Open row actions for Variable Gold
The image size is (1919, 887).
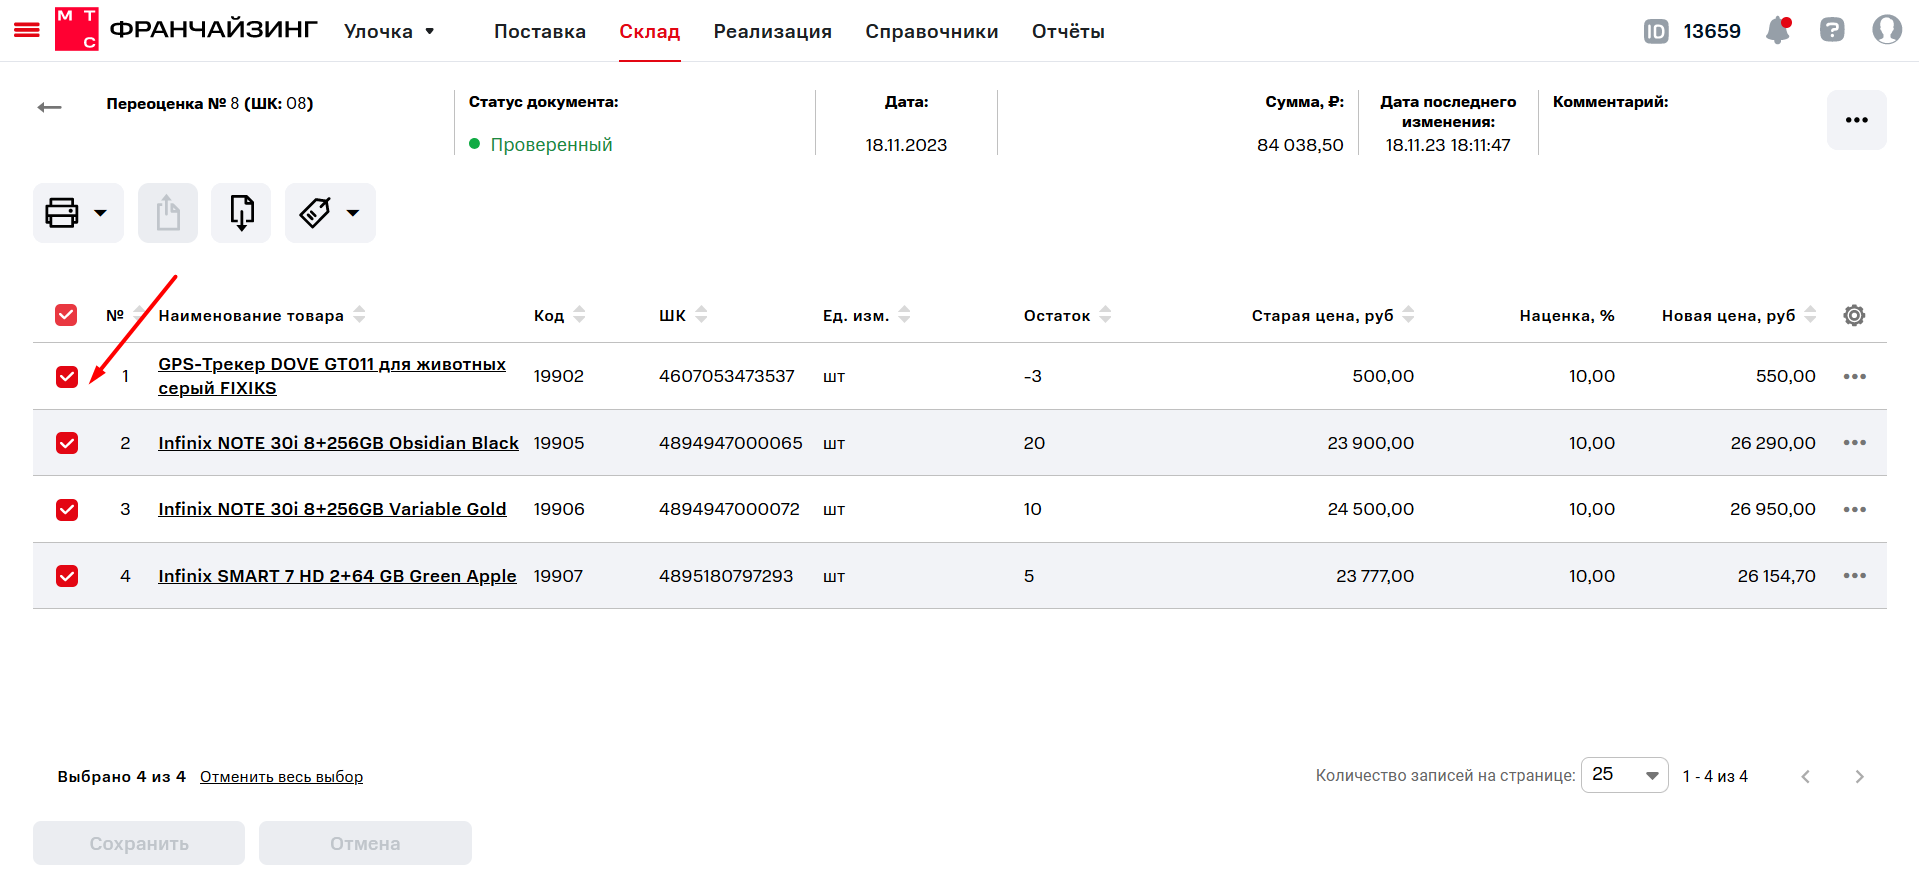coord(1855,510)
